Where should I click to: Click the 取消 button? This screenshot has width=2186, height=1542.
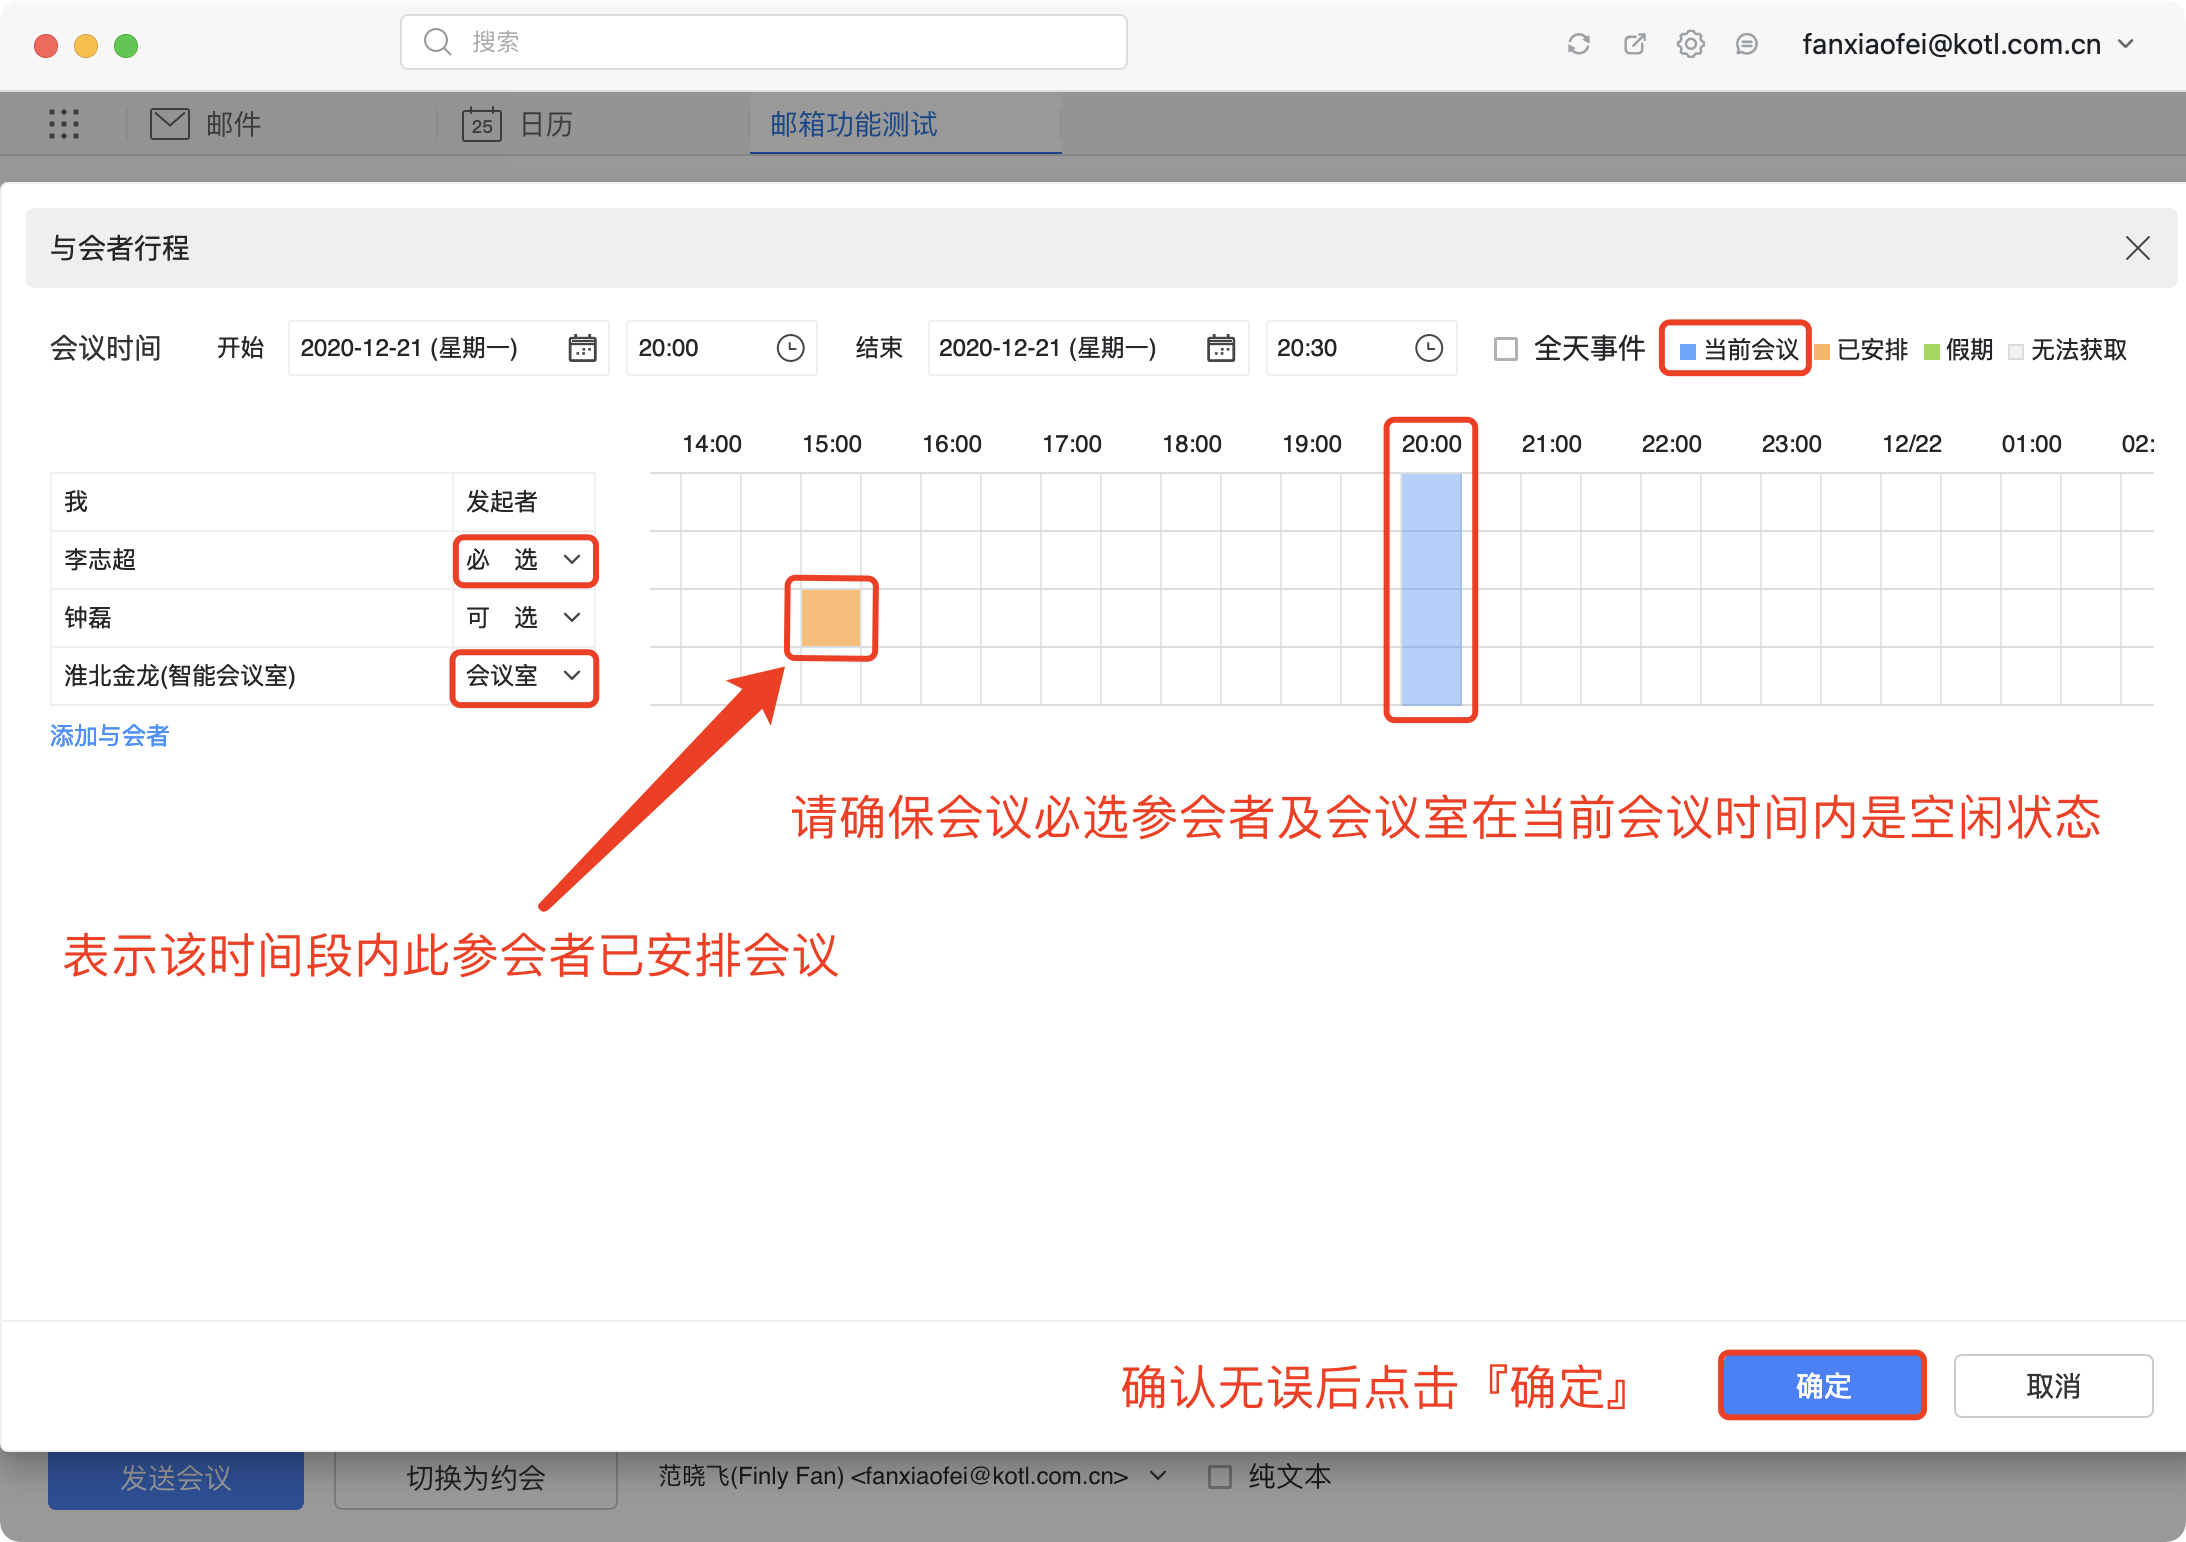[x=2053, y=1386]
